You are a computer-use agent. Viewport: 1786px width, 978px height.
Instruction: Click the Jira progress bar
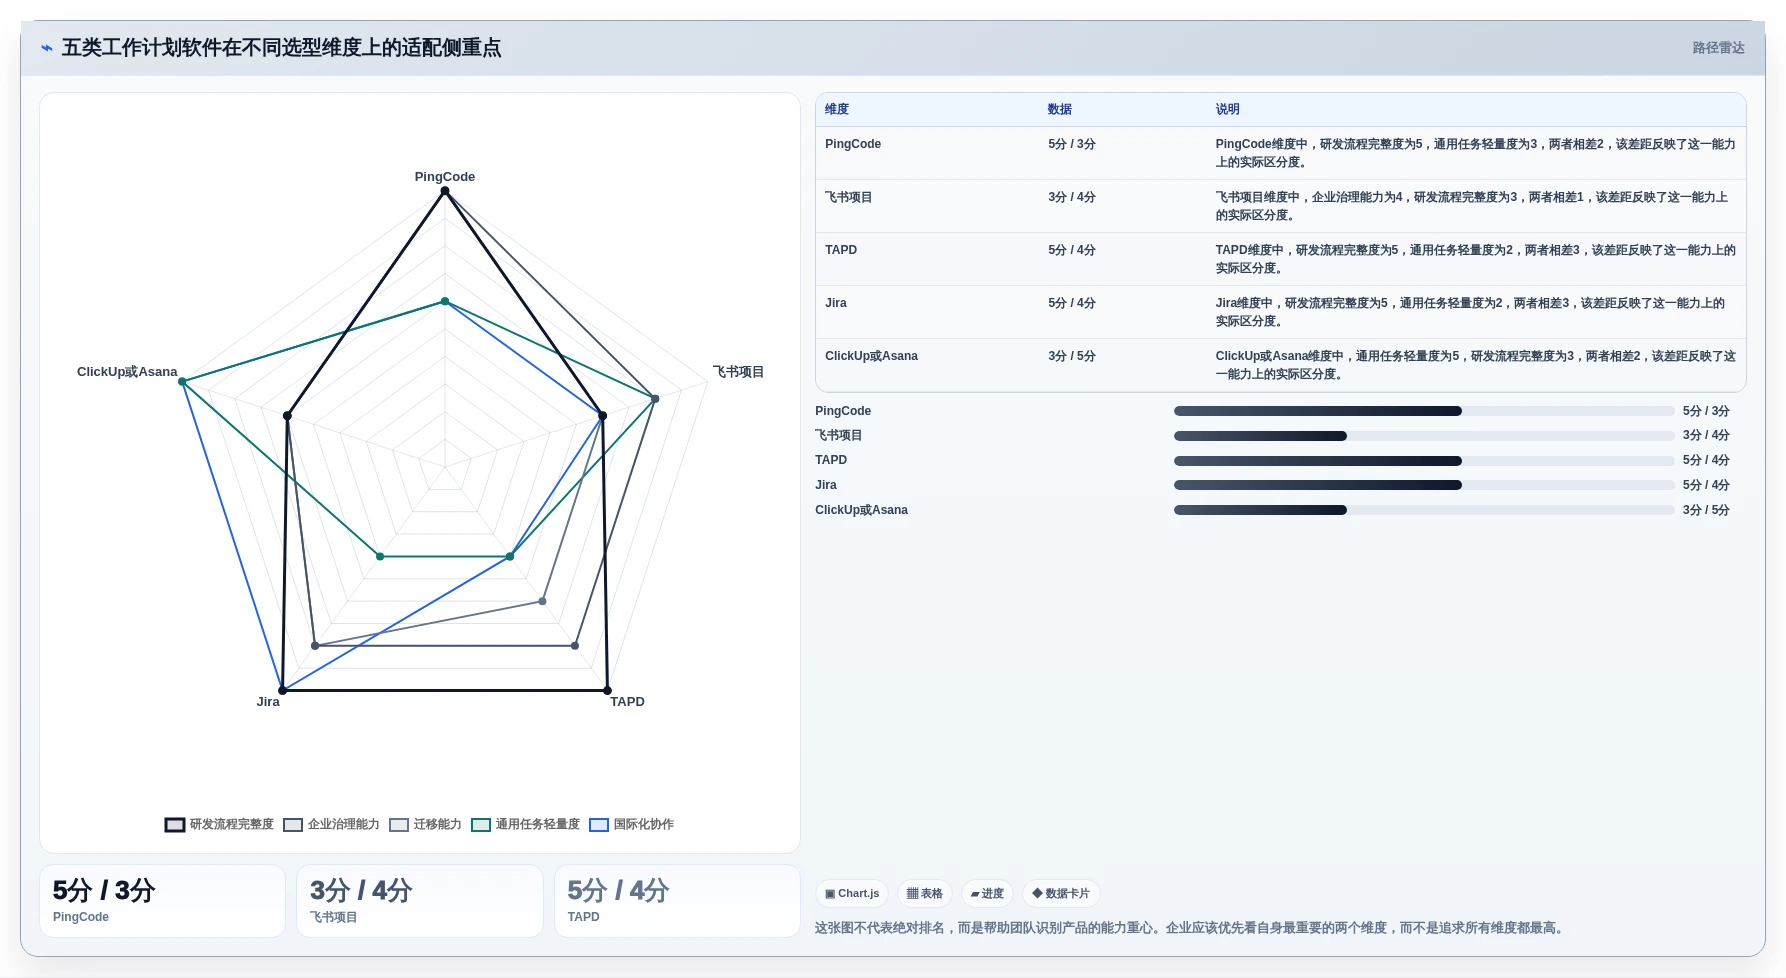tap(1424, 485)
